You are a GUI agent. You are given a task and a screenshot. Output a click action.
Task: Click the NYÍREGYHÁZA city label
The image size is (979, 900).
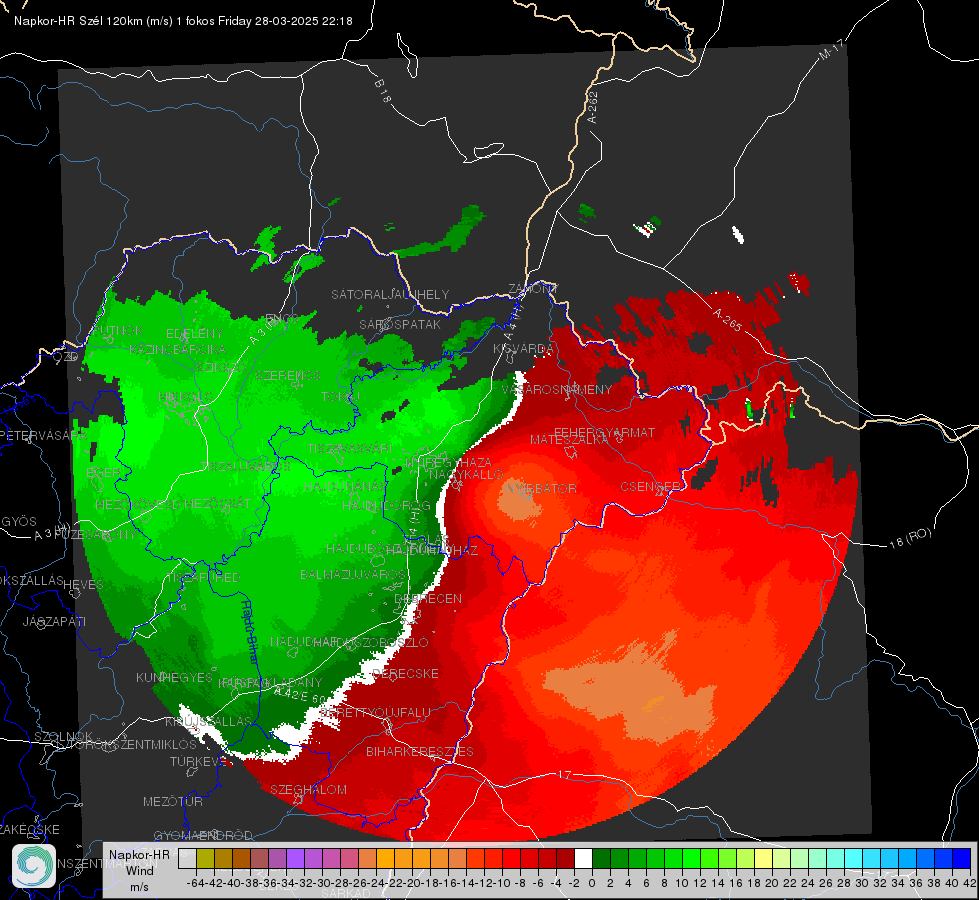[x=448, y=462]
